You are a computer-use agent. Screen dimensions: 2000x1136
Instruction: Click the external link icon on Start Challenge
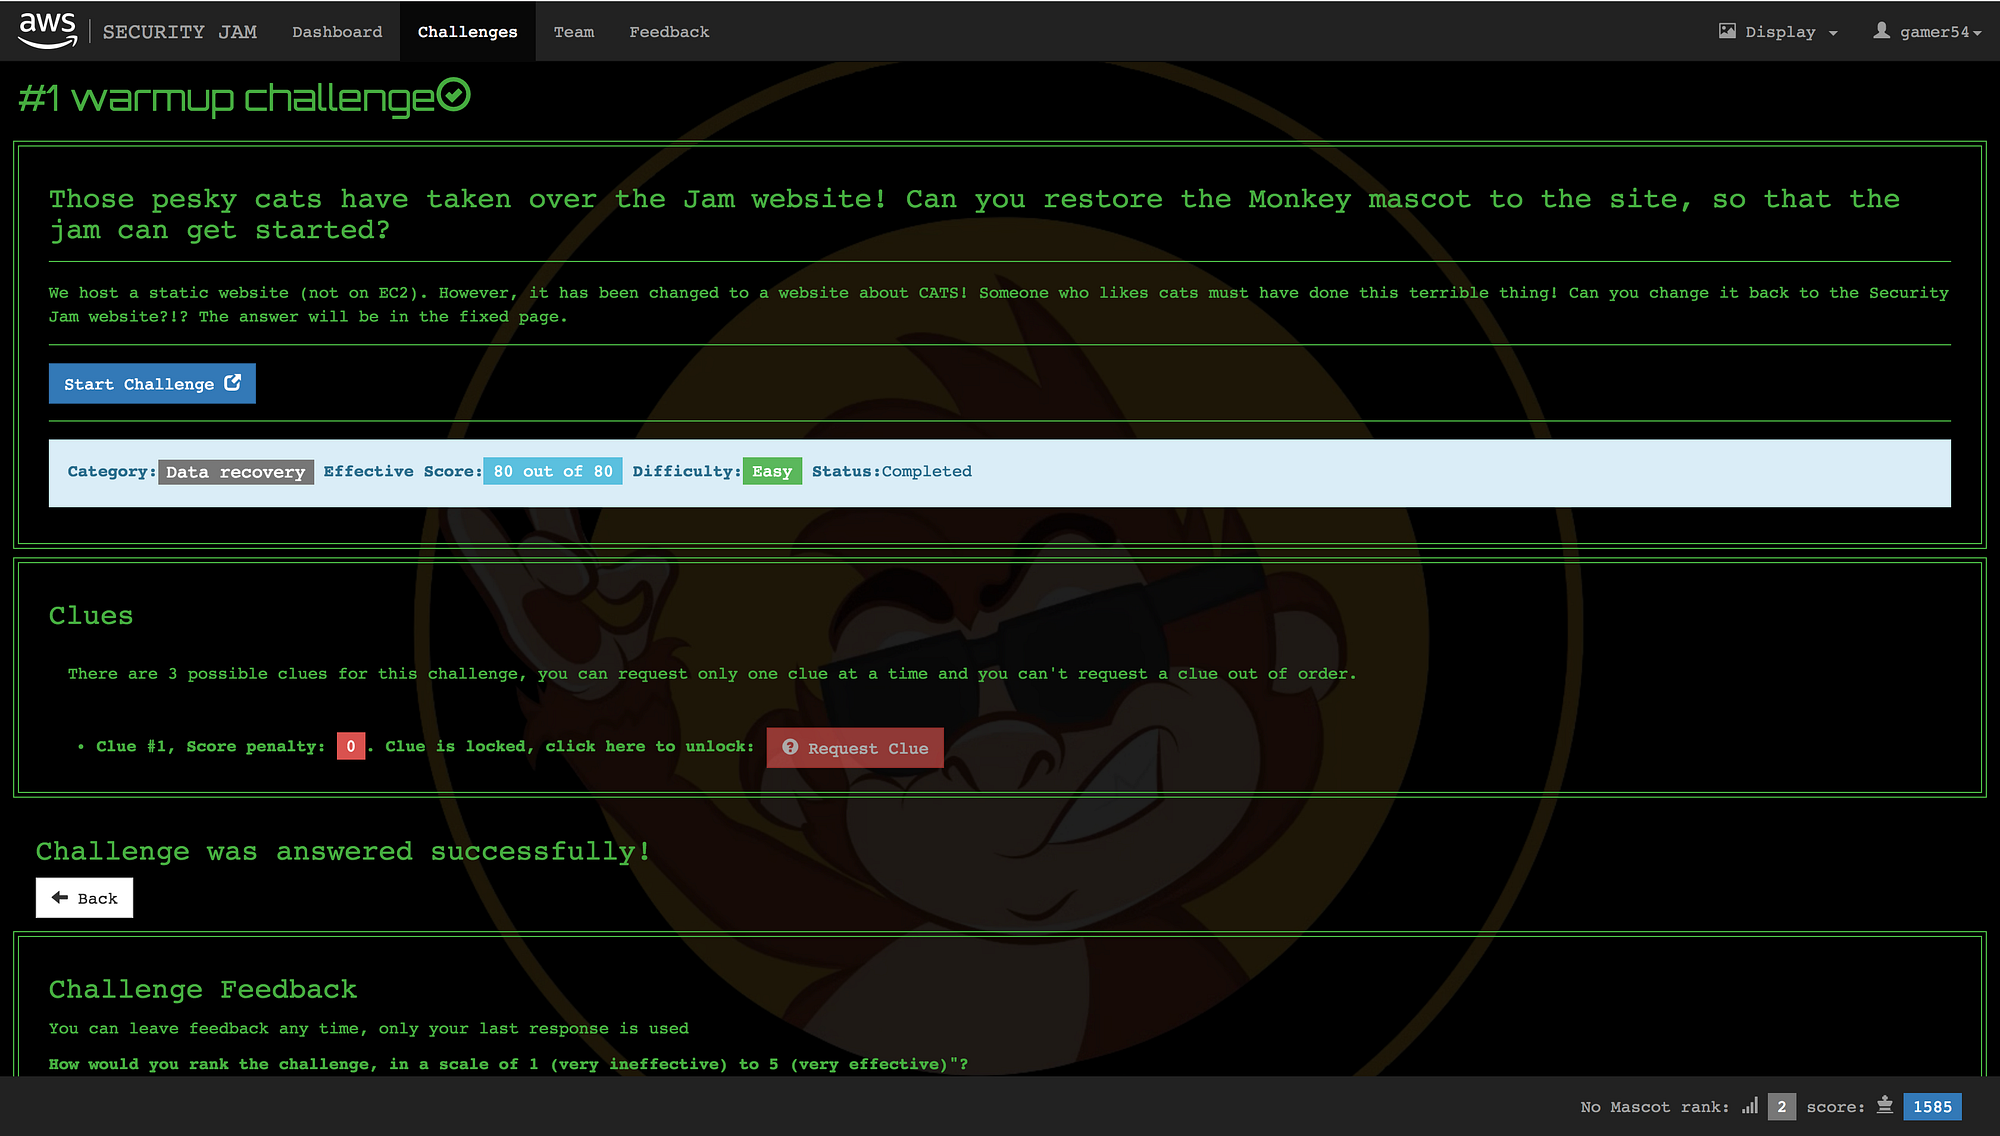tap(233, 383)
